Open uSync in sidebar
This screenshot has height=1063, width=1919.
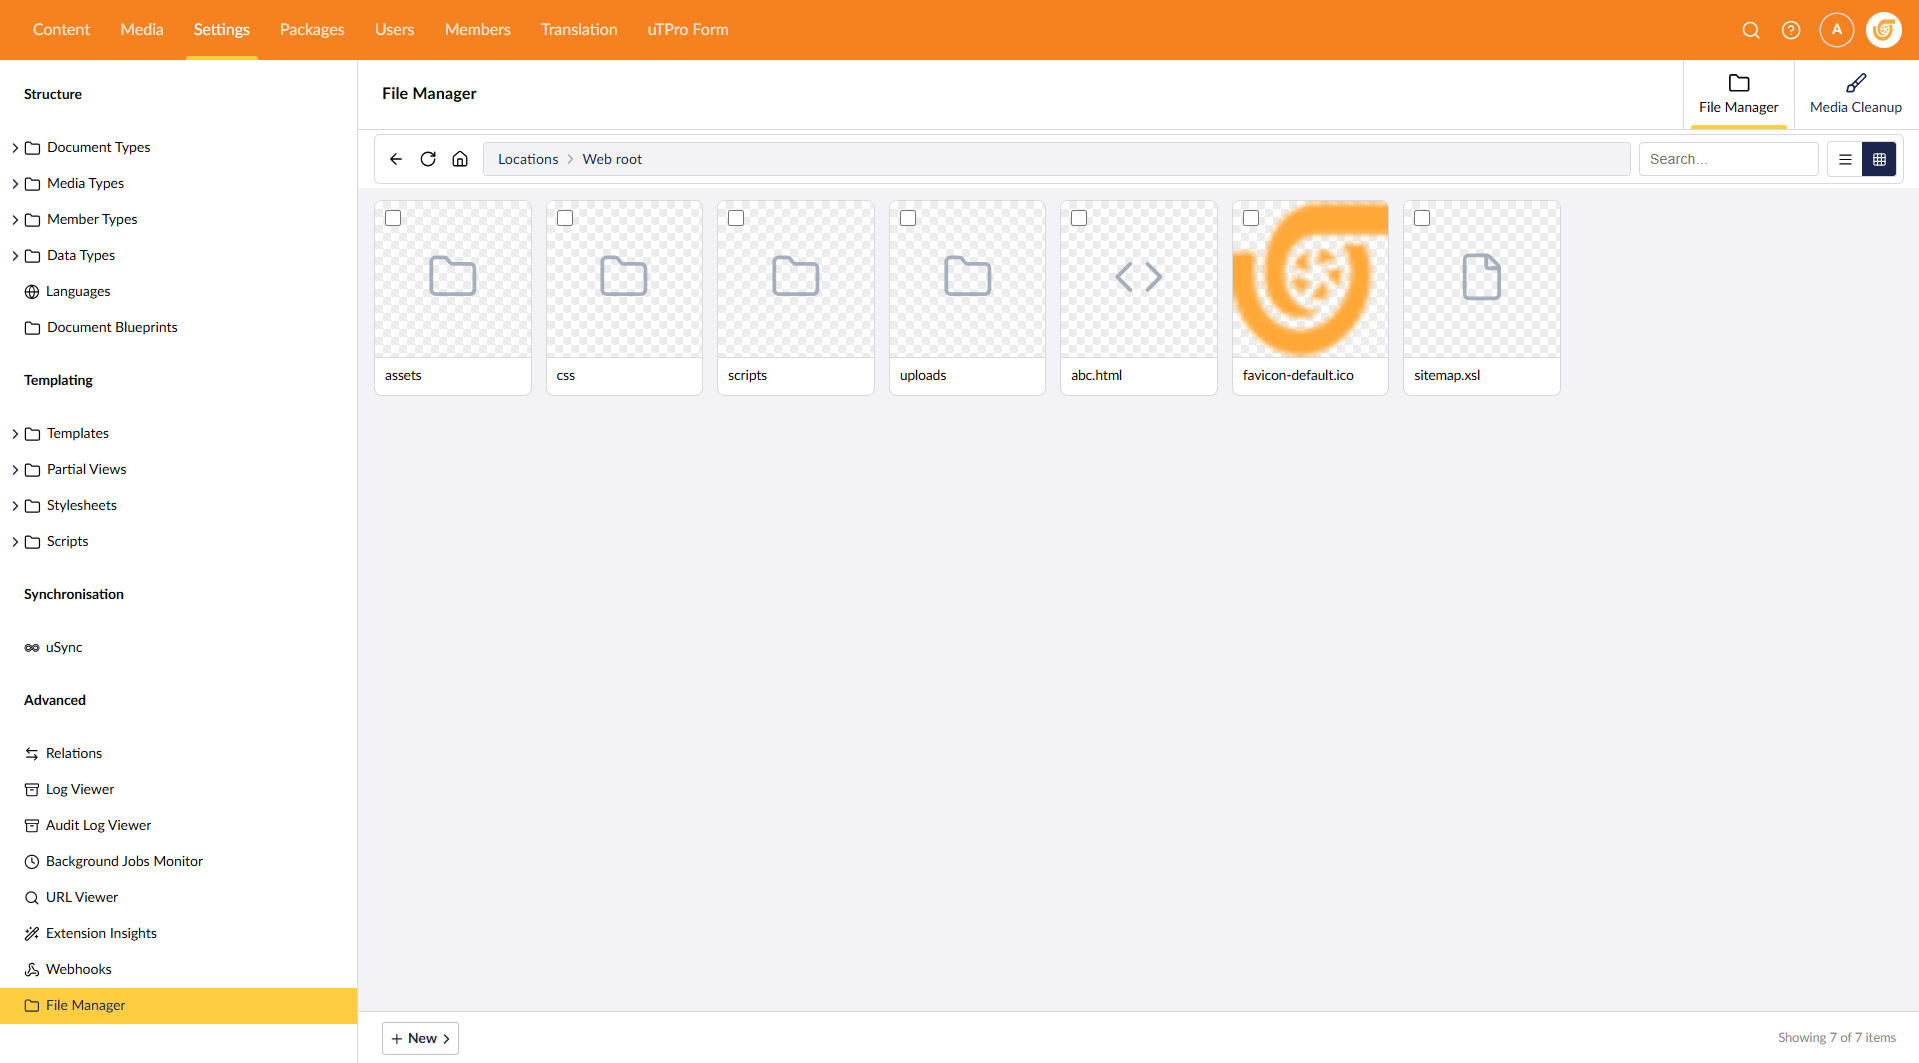tap(64, 647)
